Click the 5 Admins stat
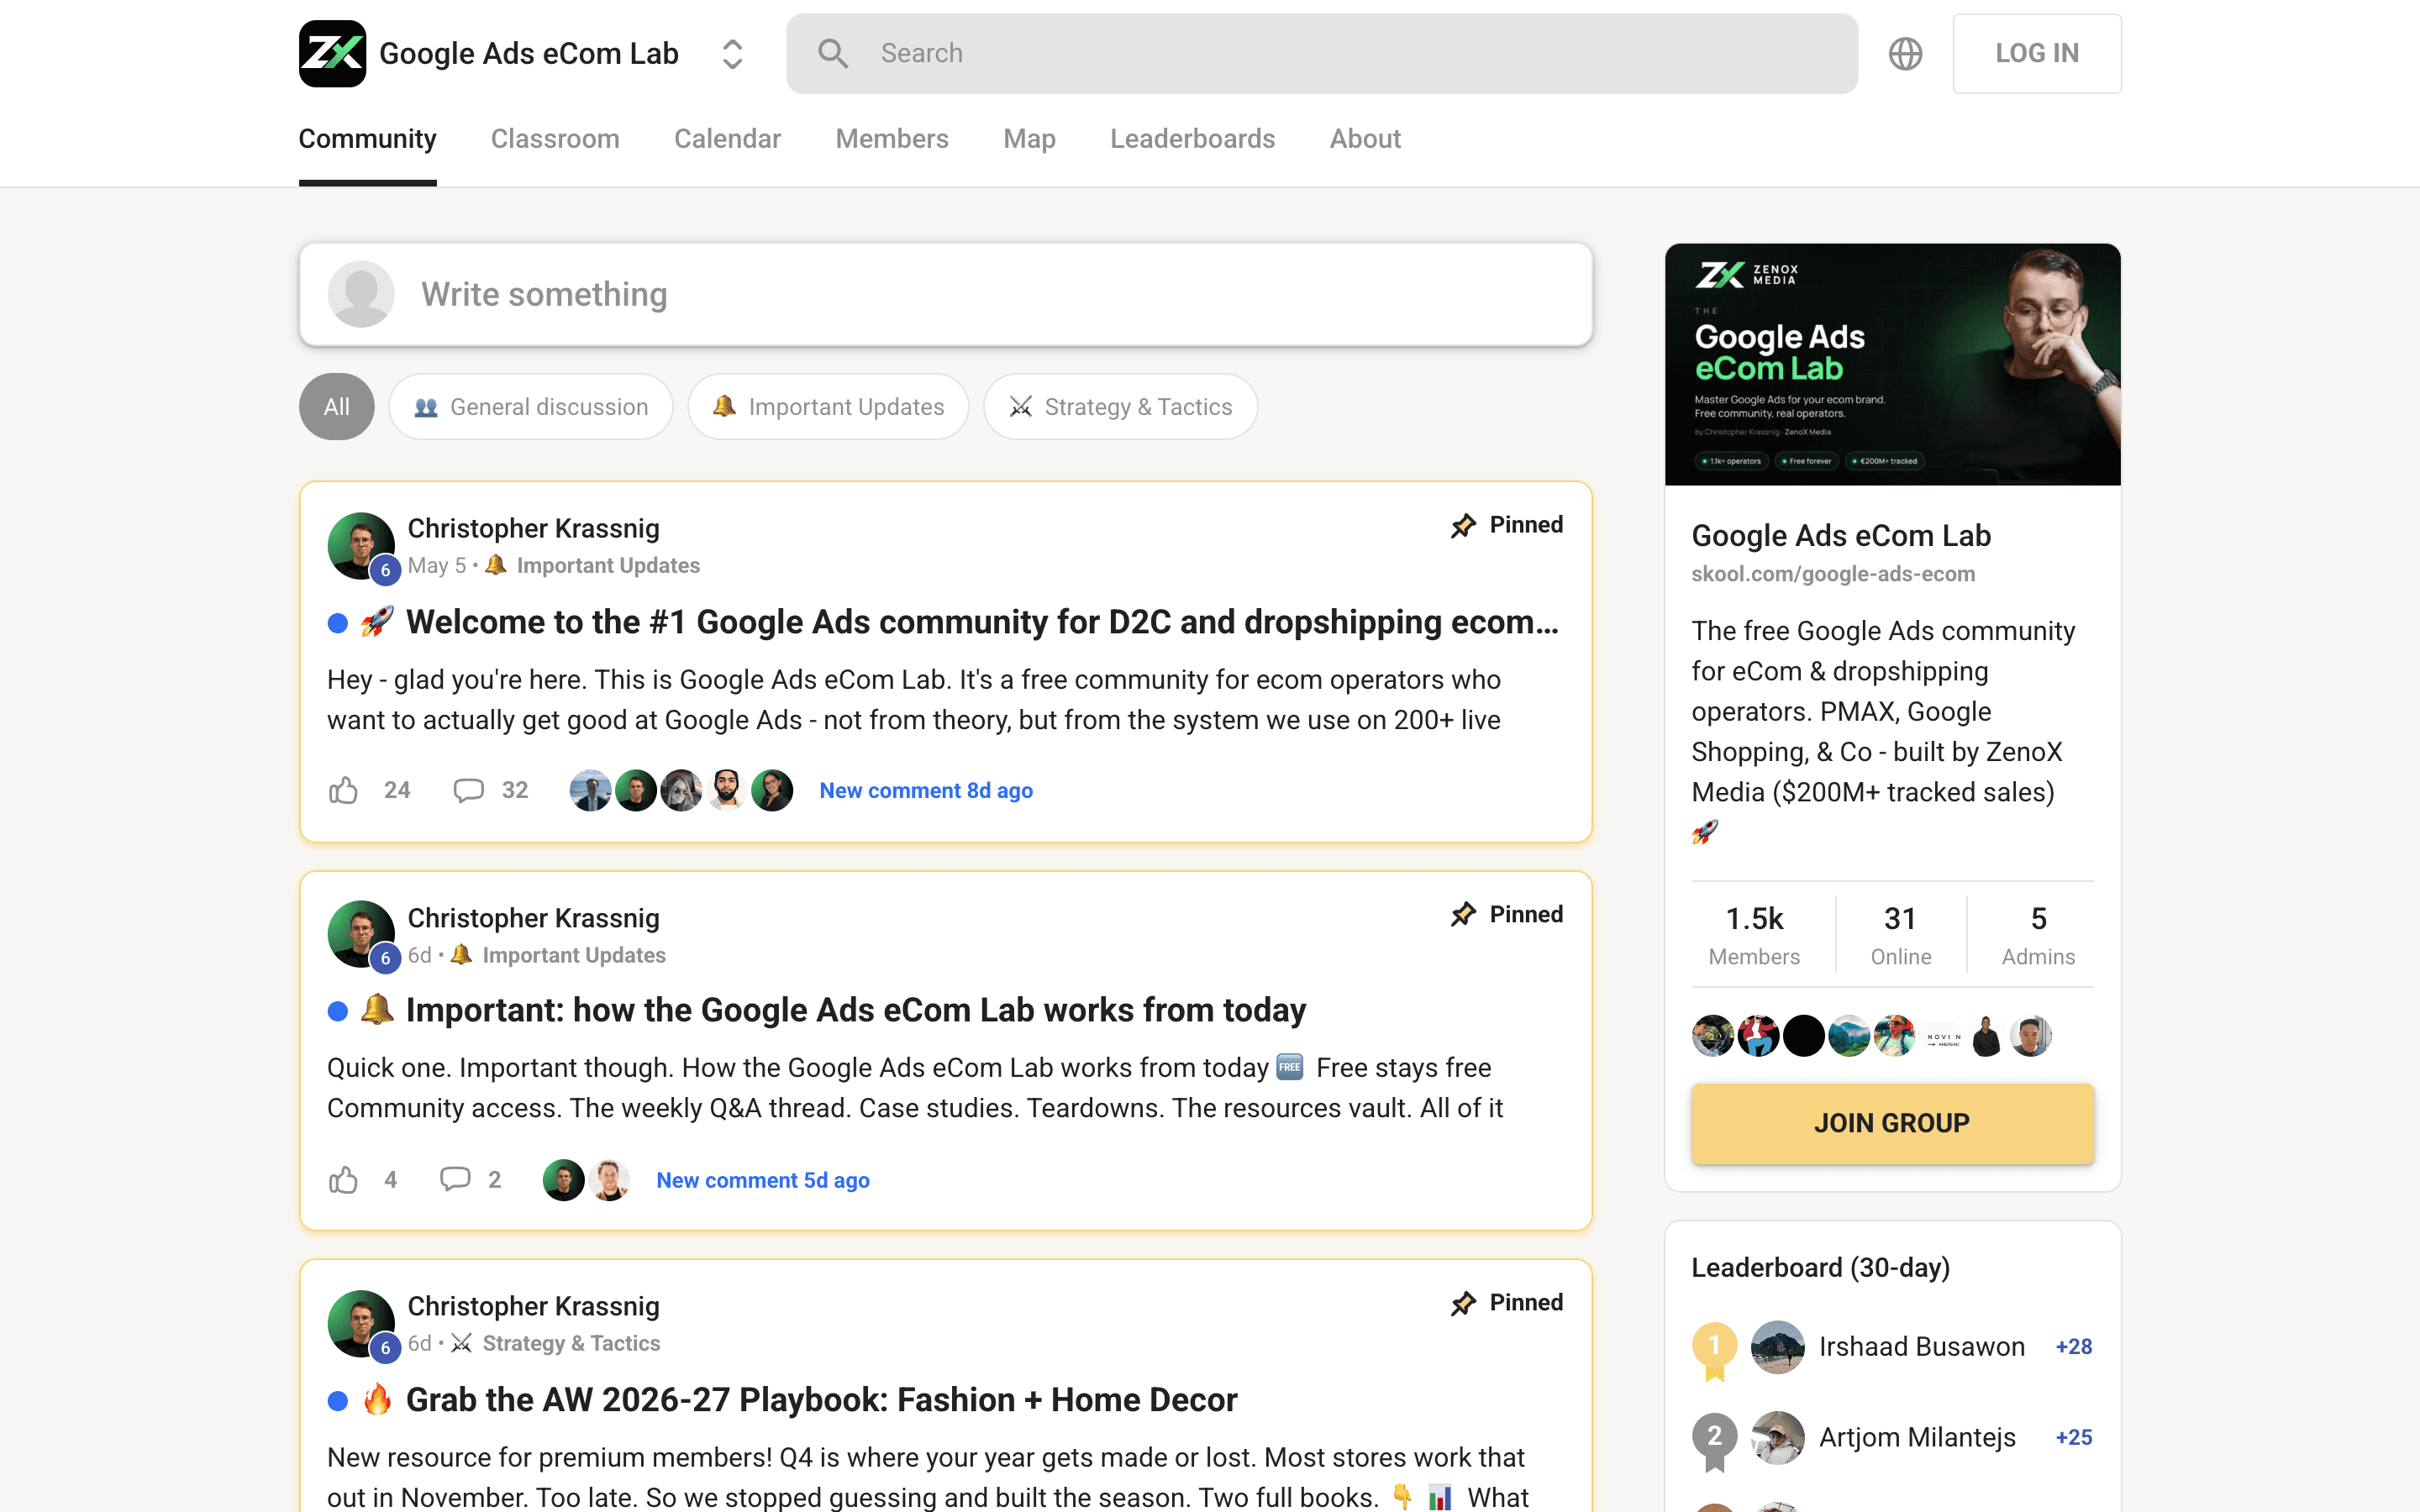The width and height of the screenshot is (2420, 1512). [2038, 935]
